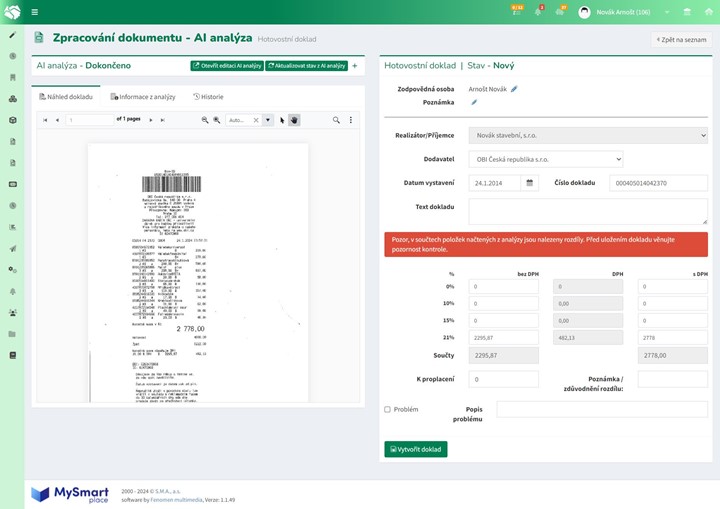The image size is (720, 509).
Task: Click the 0% bez DPH input field
Action: coord(504,286)
